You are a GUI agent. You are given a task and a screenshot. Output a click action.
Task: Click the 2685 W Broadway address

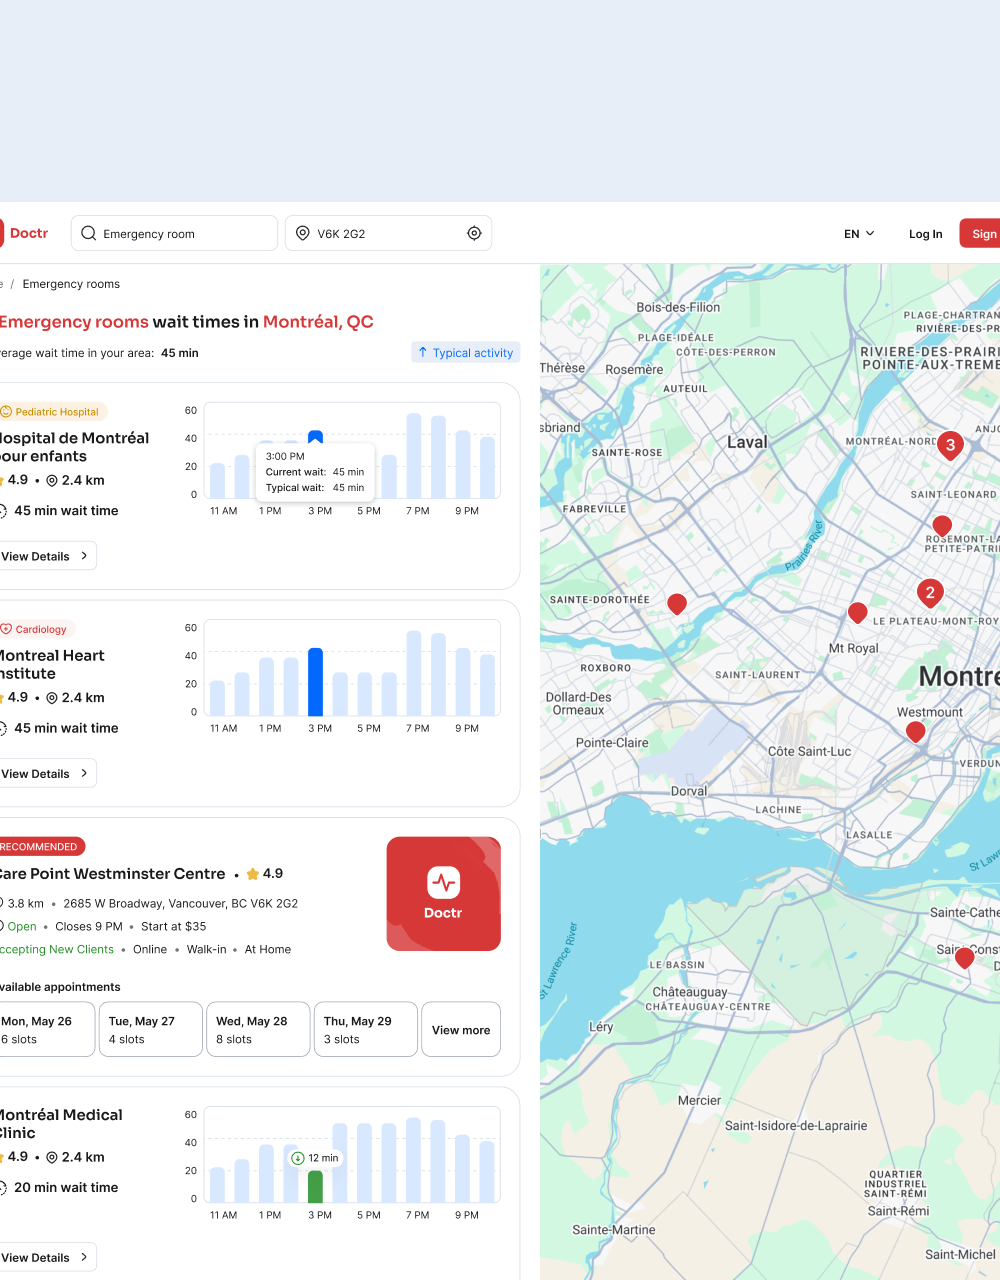coord(181,903)
